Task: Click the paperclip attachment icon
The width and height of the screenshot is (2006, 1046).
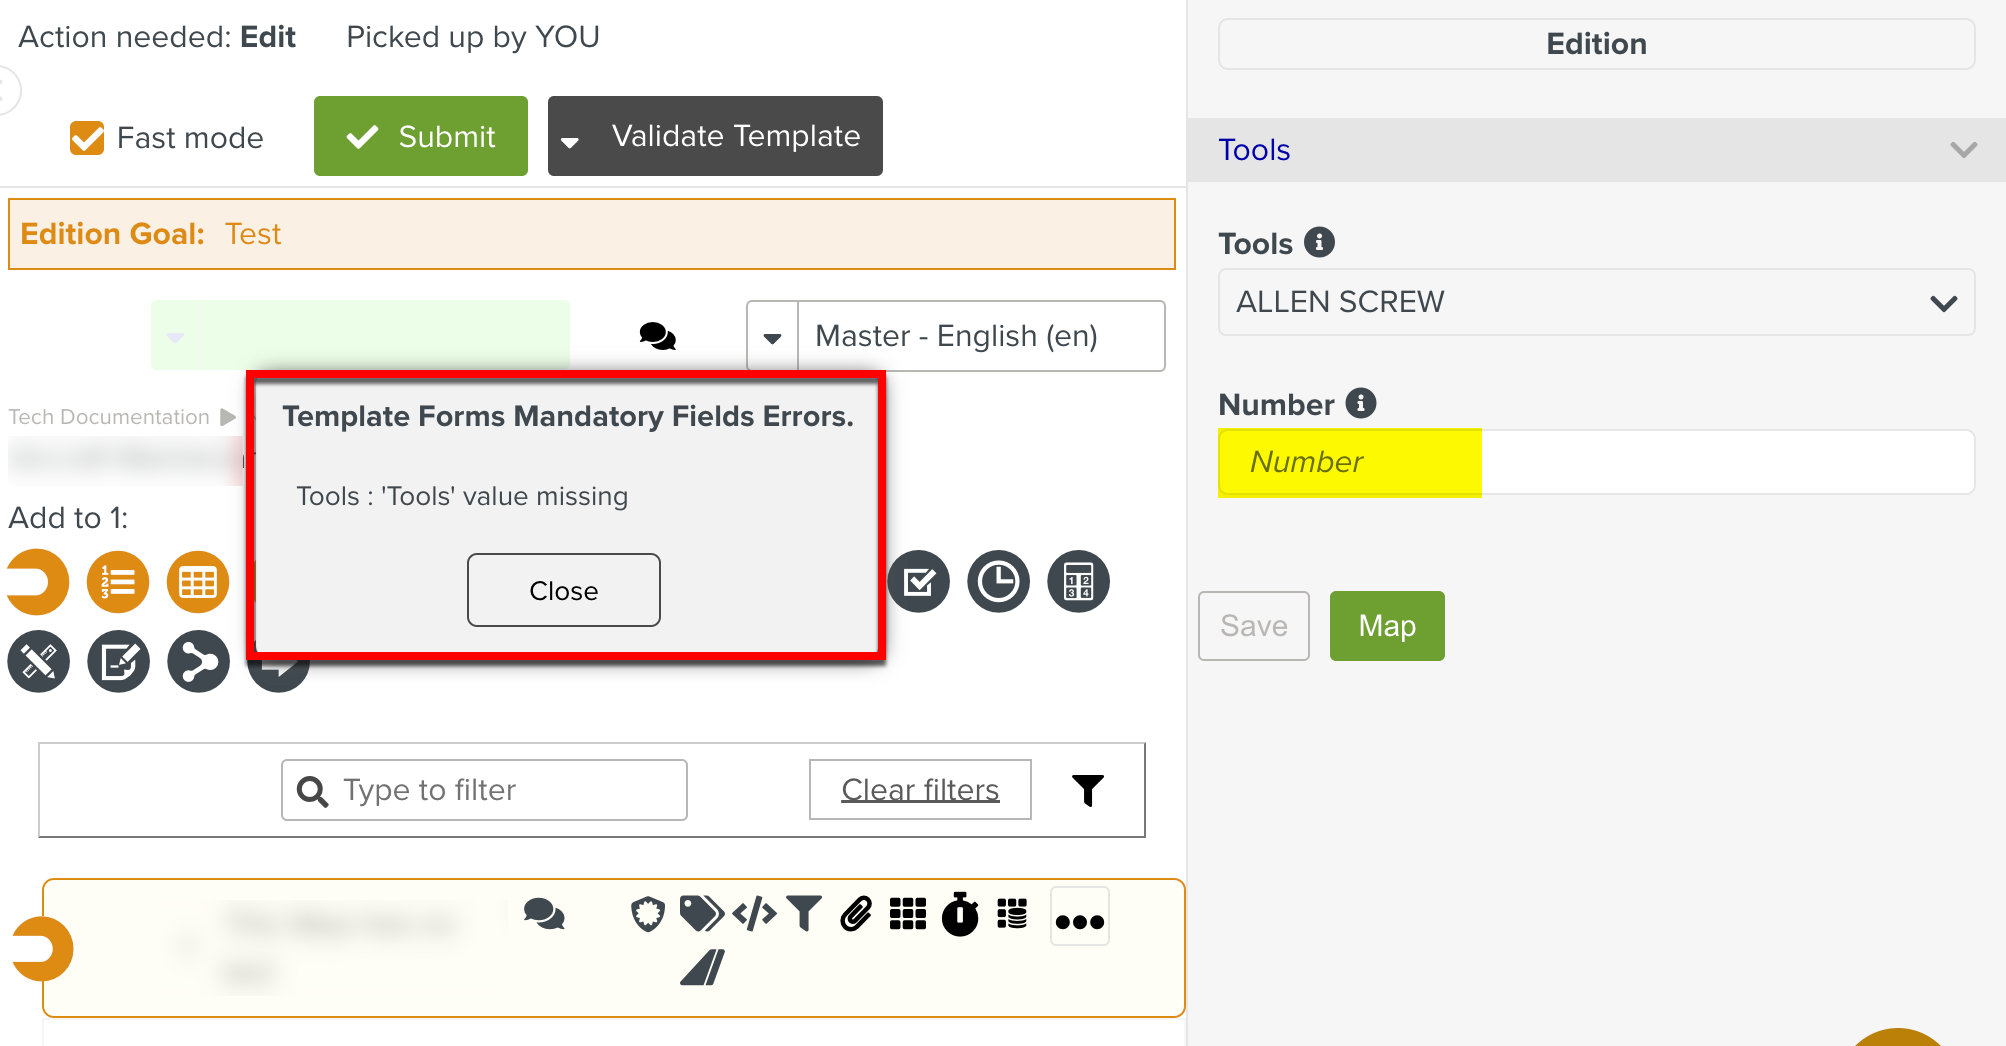Action: [856, 914]
